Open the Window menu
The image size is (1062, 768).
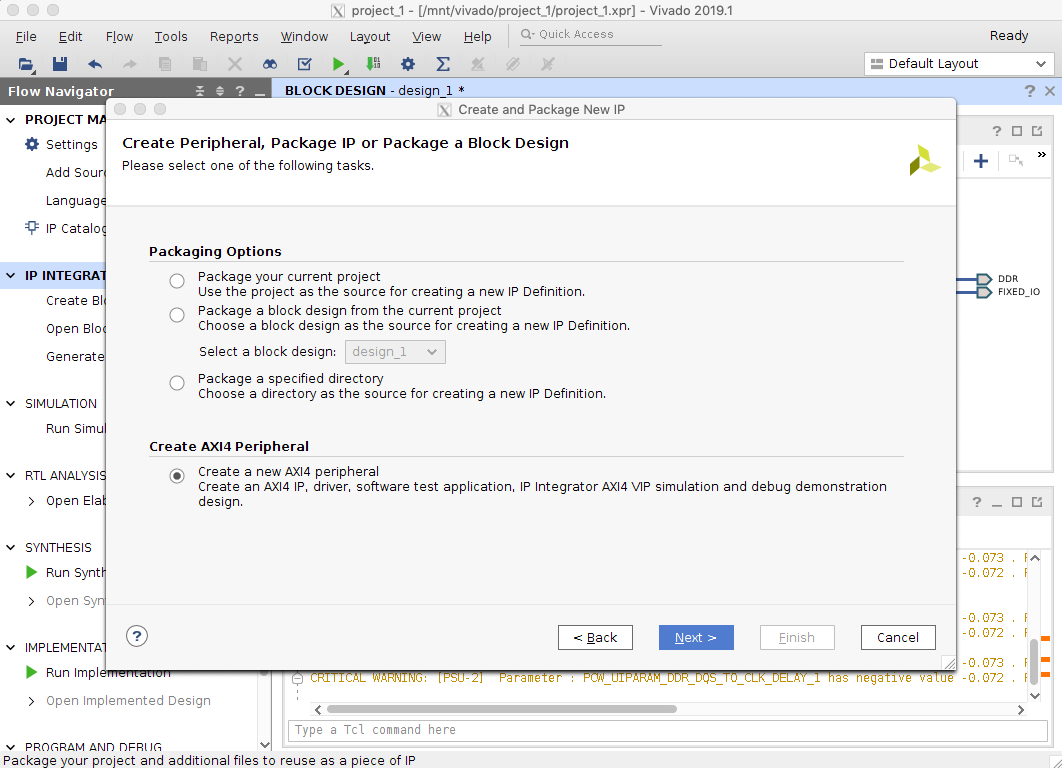point(304,37)
